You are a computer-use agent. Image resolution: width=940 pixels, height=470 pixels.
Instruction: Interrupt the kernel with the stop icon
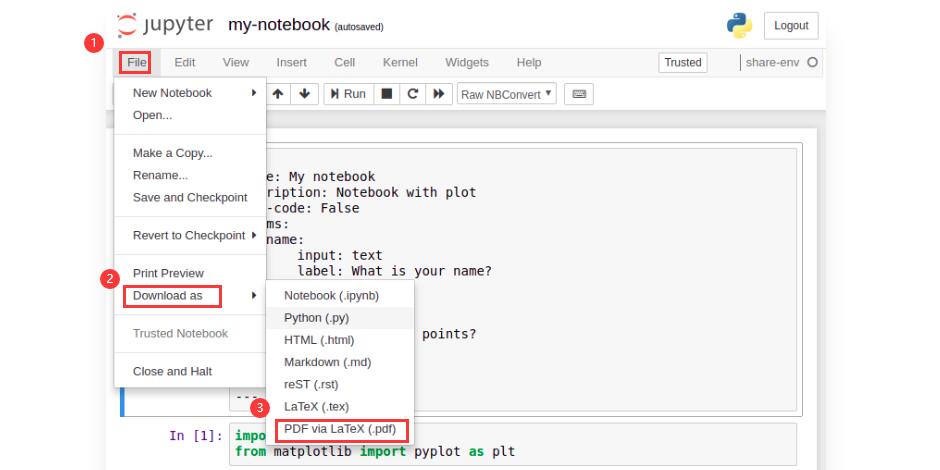pos(387,94)
